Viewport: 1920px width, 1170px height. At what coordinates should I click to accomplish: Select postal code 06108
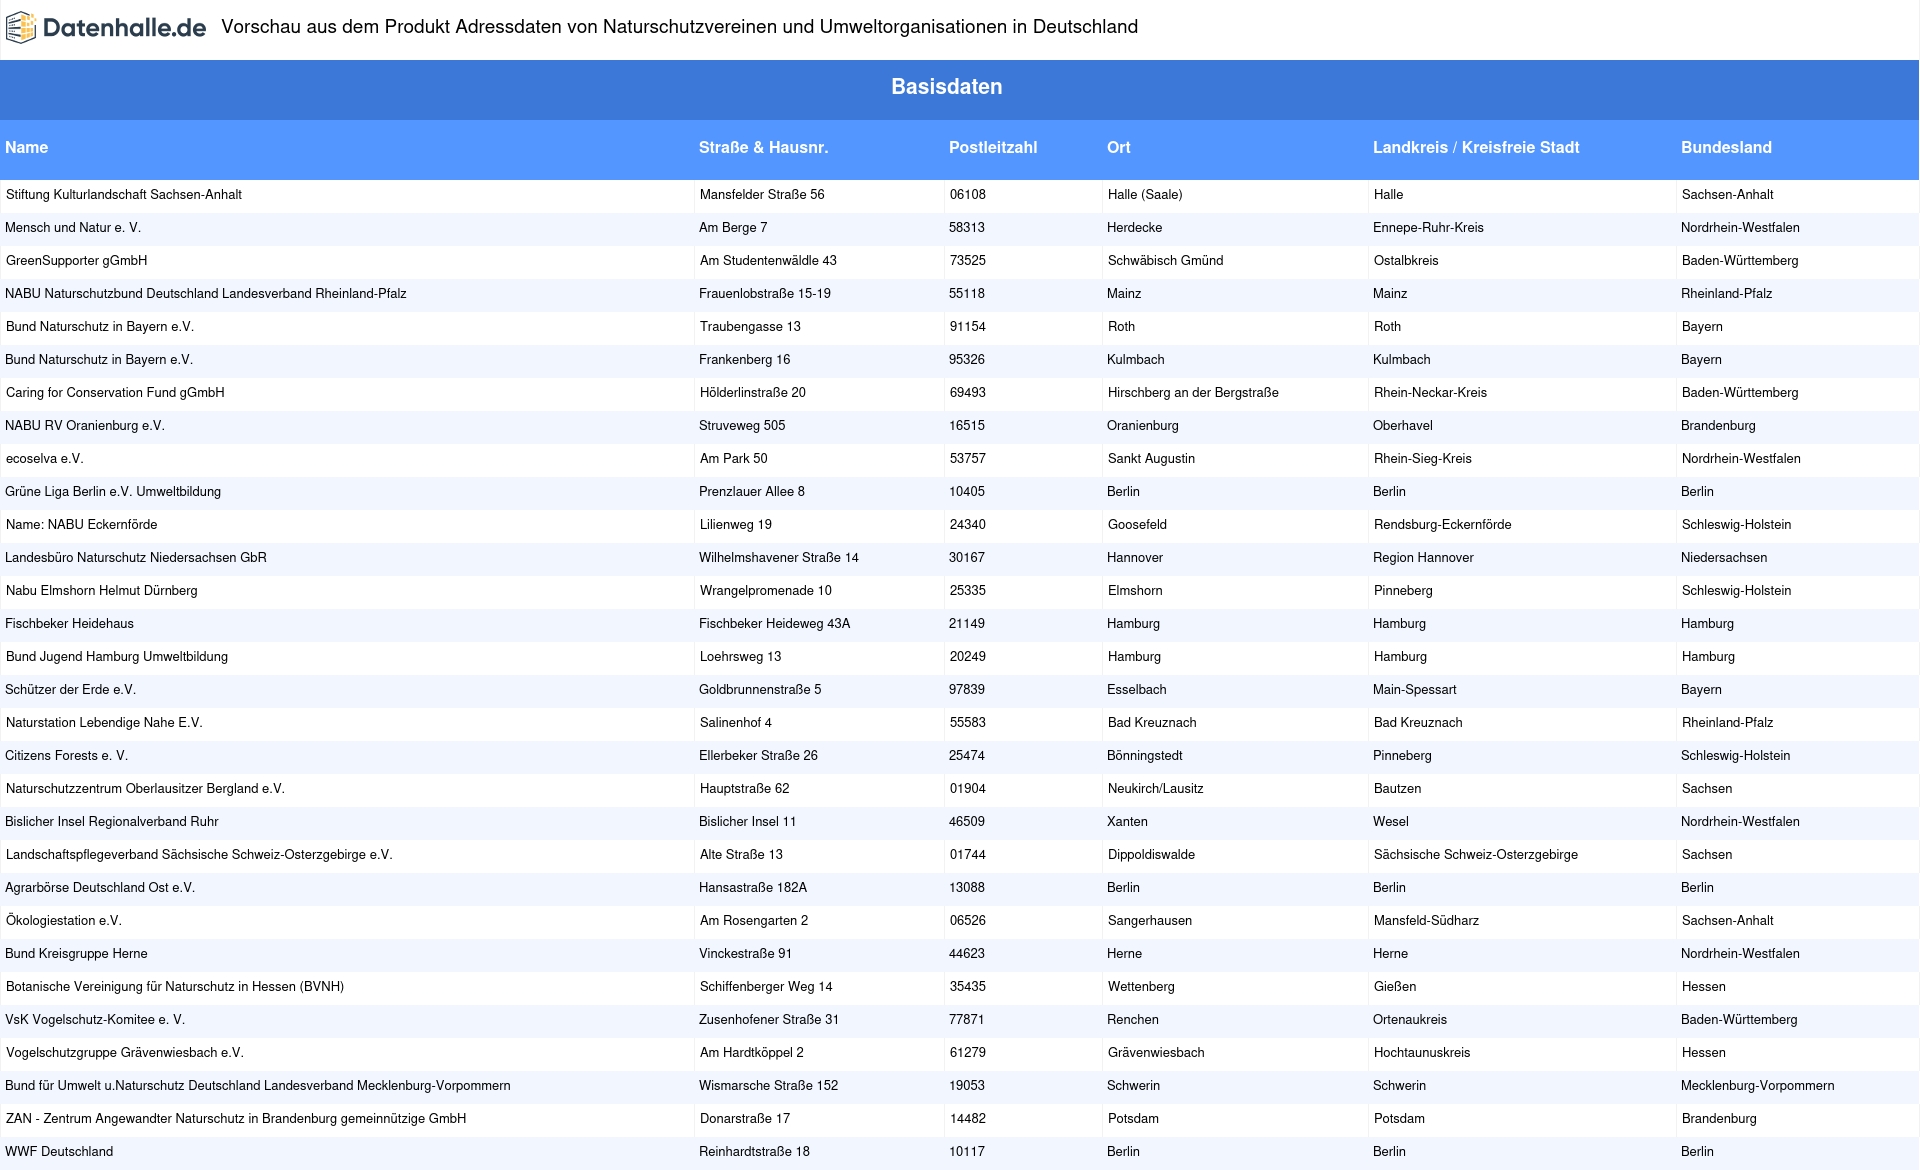tap(968, 195)
